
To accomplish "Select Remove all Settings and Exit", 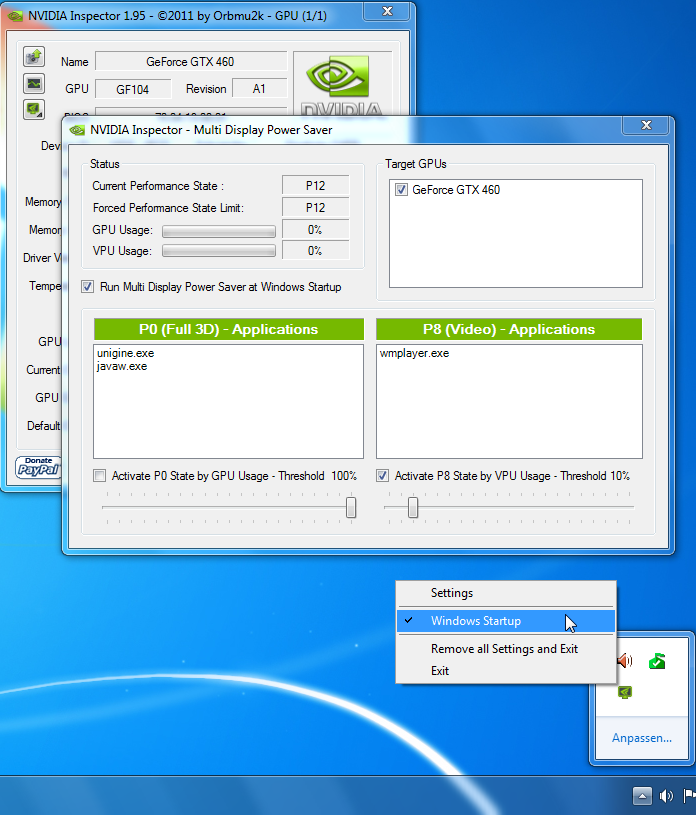I will [x=504, y=649].
